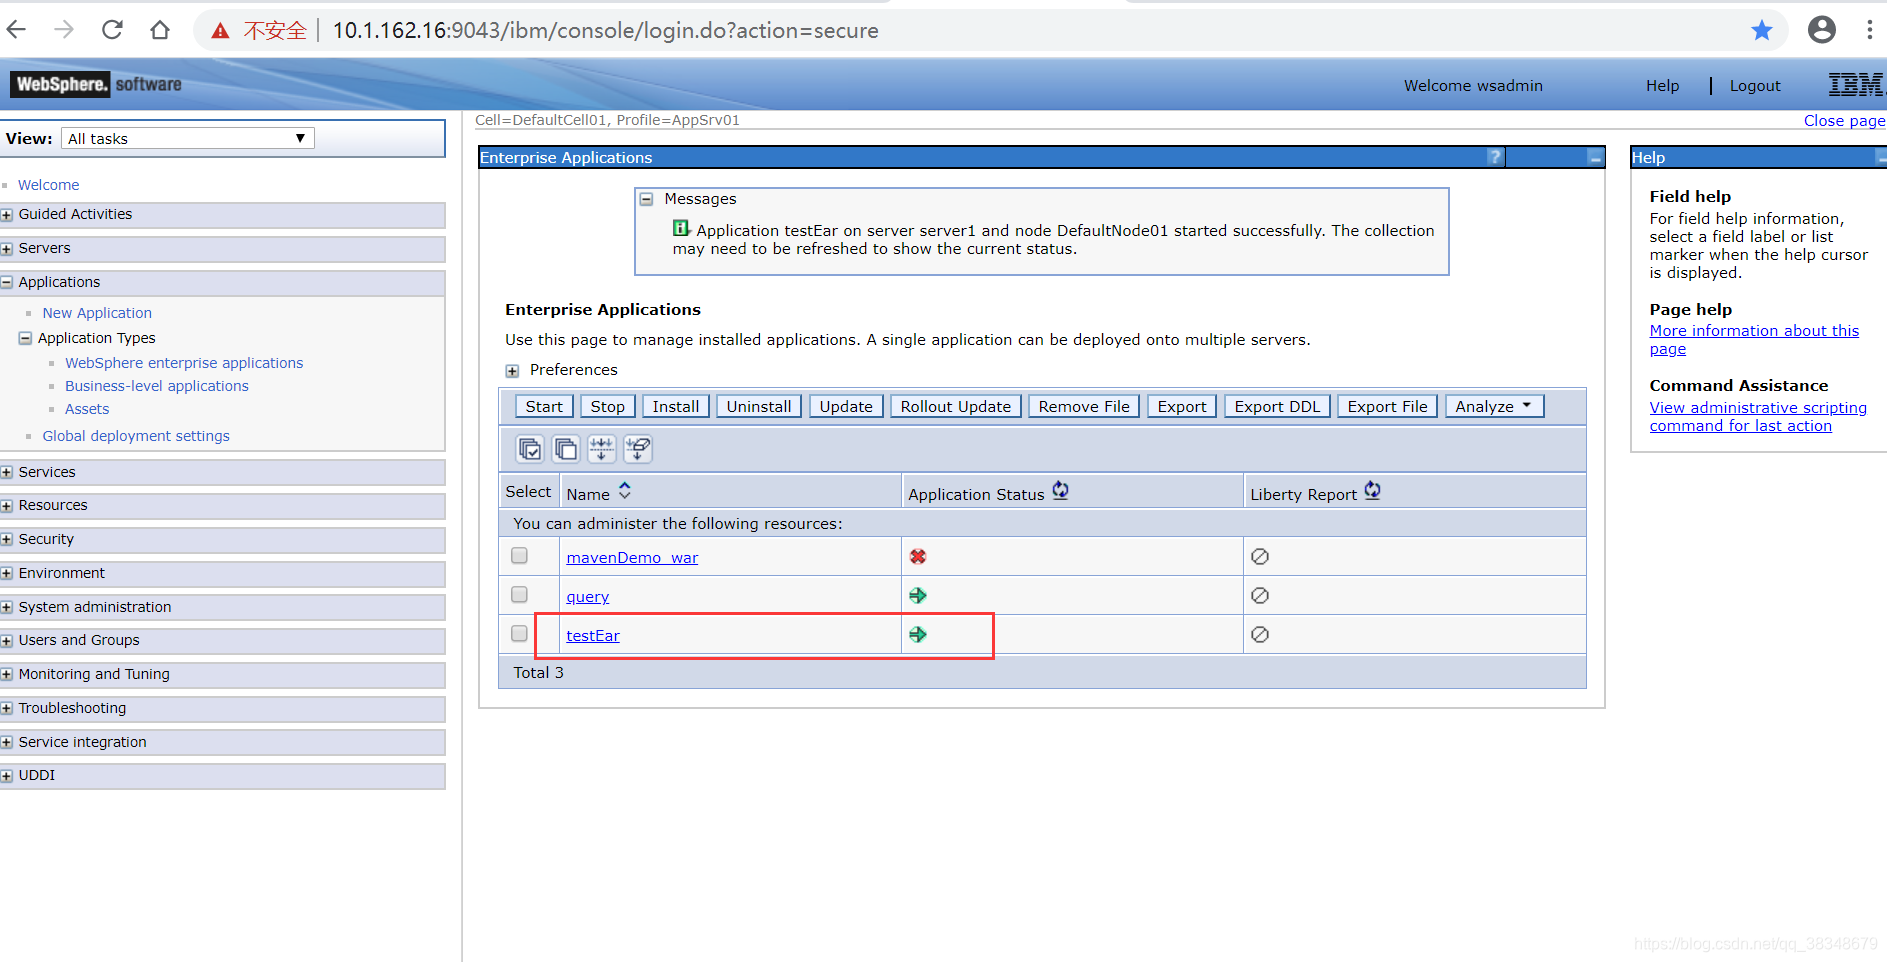1887x962 pixels.
Task: Click the info icon in the Messages box
Action: 681,228
